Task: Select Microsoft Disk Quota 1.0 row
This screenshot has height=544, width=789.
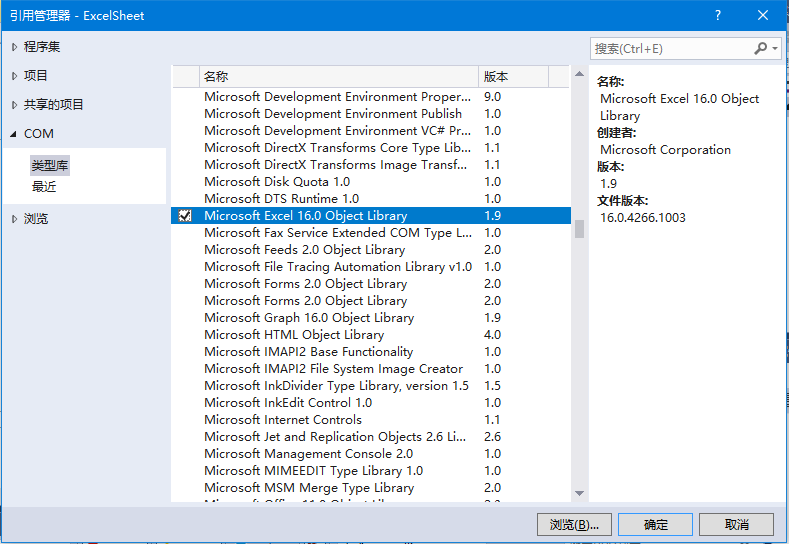Action: click(371, 182)
